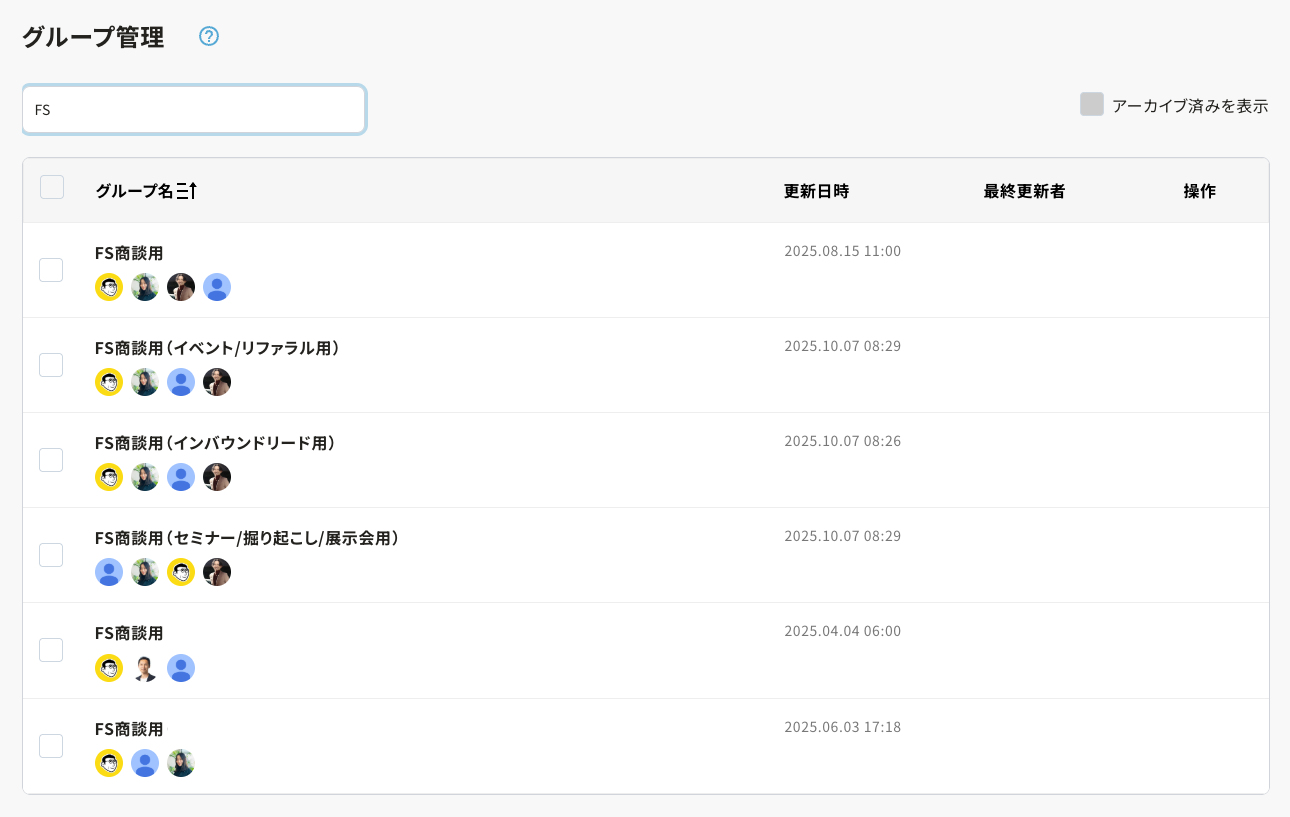The height and width of the screenshot is (817, 1290).
Task: Click the blue default avatar in the 2025.06.03 row
Action: point(145,763)
